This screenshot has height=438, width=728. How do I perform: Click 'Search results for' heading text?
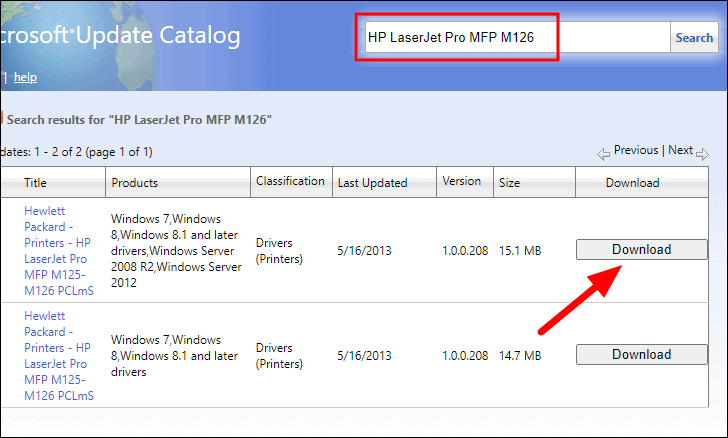139,120
